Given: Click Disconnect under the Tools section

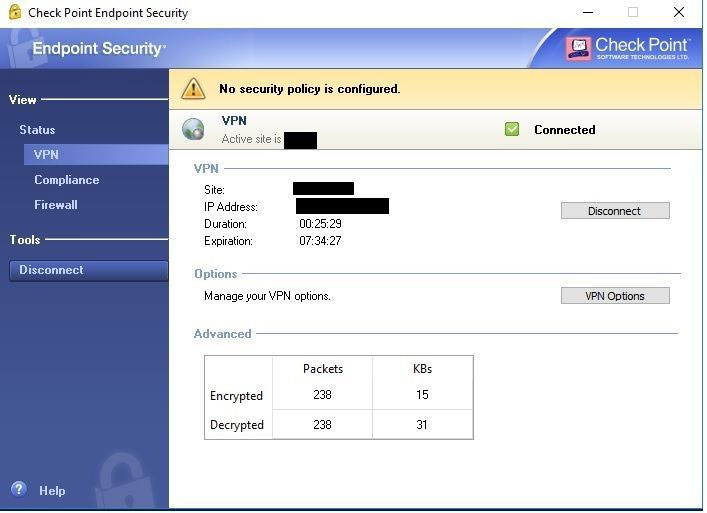Looking at the screenshot, I should 88,270.
